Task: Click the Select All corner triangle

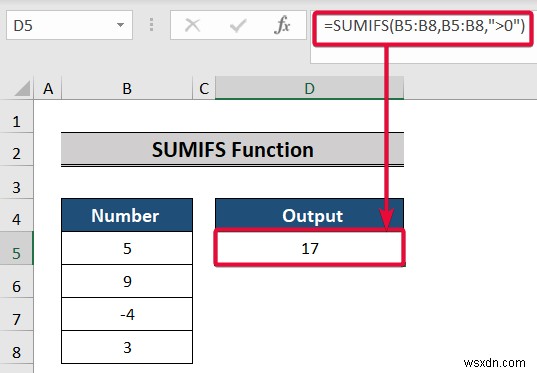Action: click(23, 89)
